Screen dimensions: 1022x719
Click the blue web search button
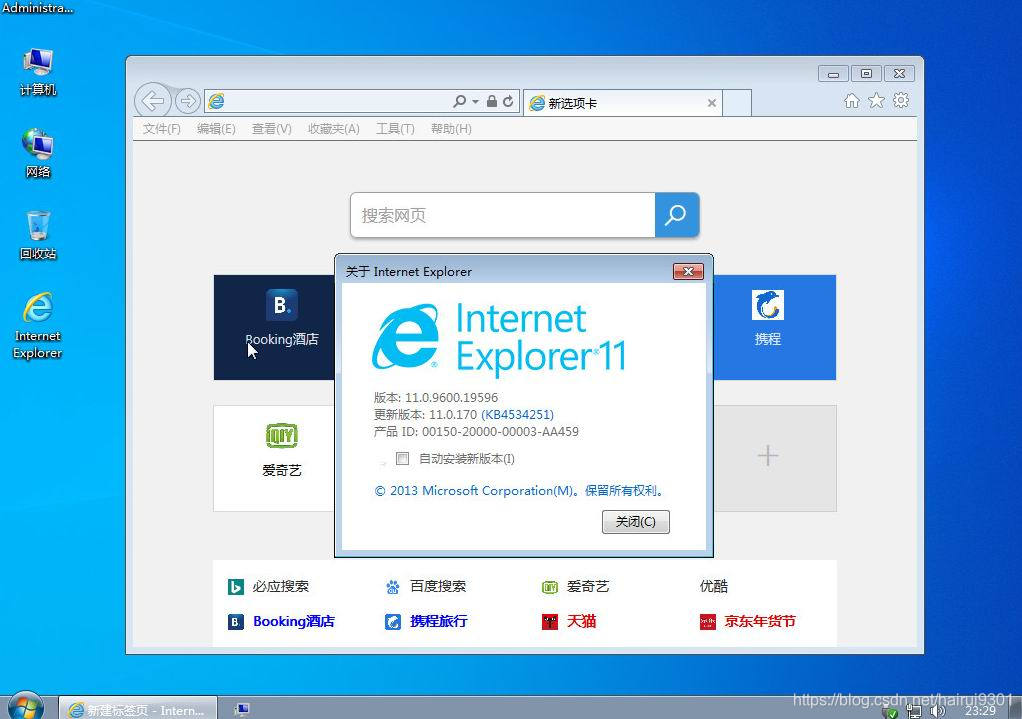tap(677, 215)
